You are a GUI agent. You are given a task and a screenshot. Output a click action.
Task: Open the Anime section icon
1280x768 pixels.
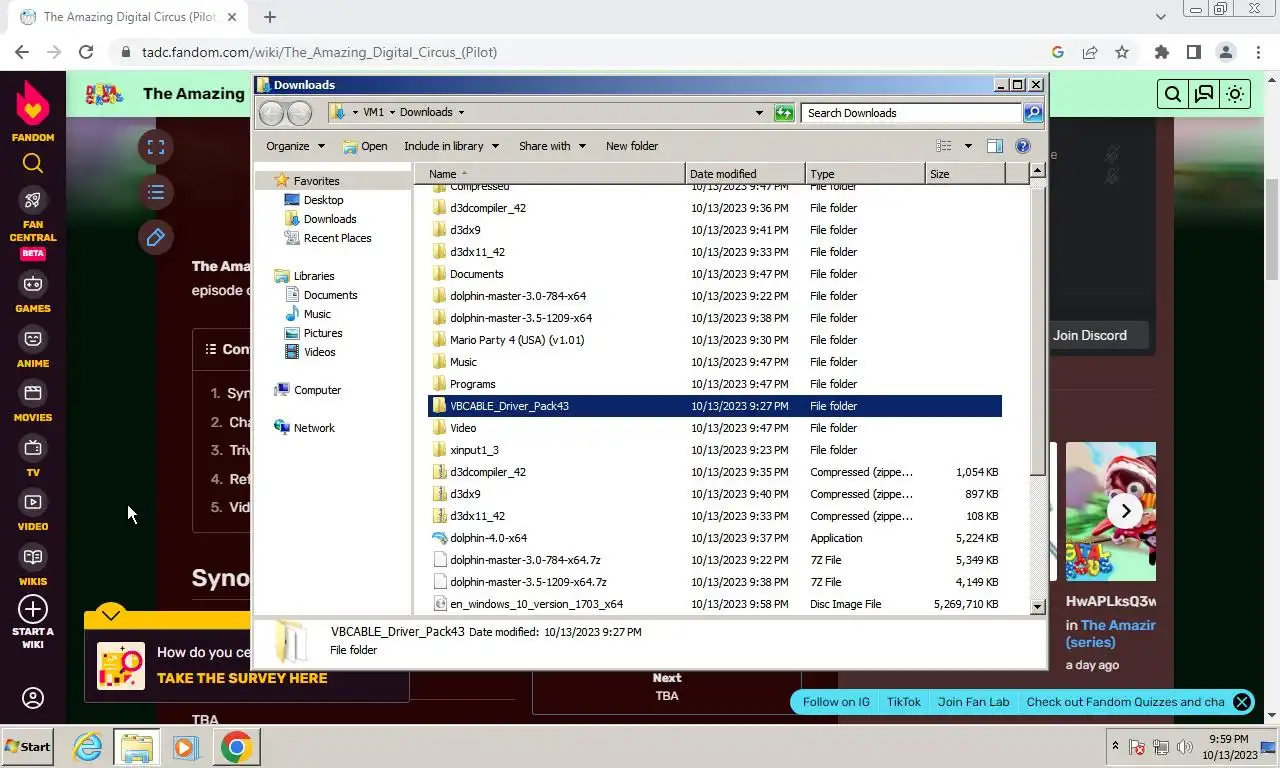[33, 339]
